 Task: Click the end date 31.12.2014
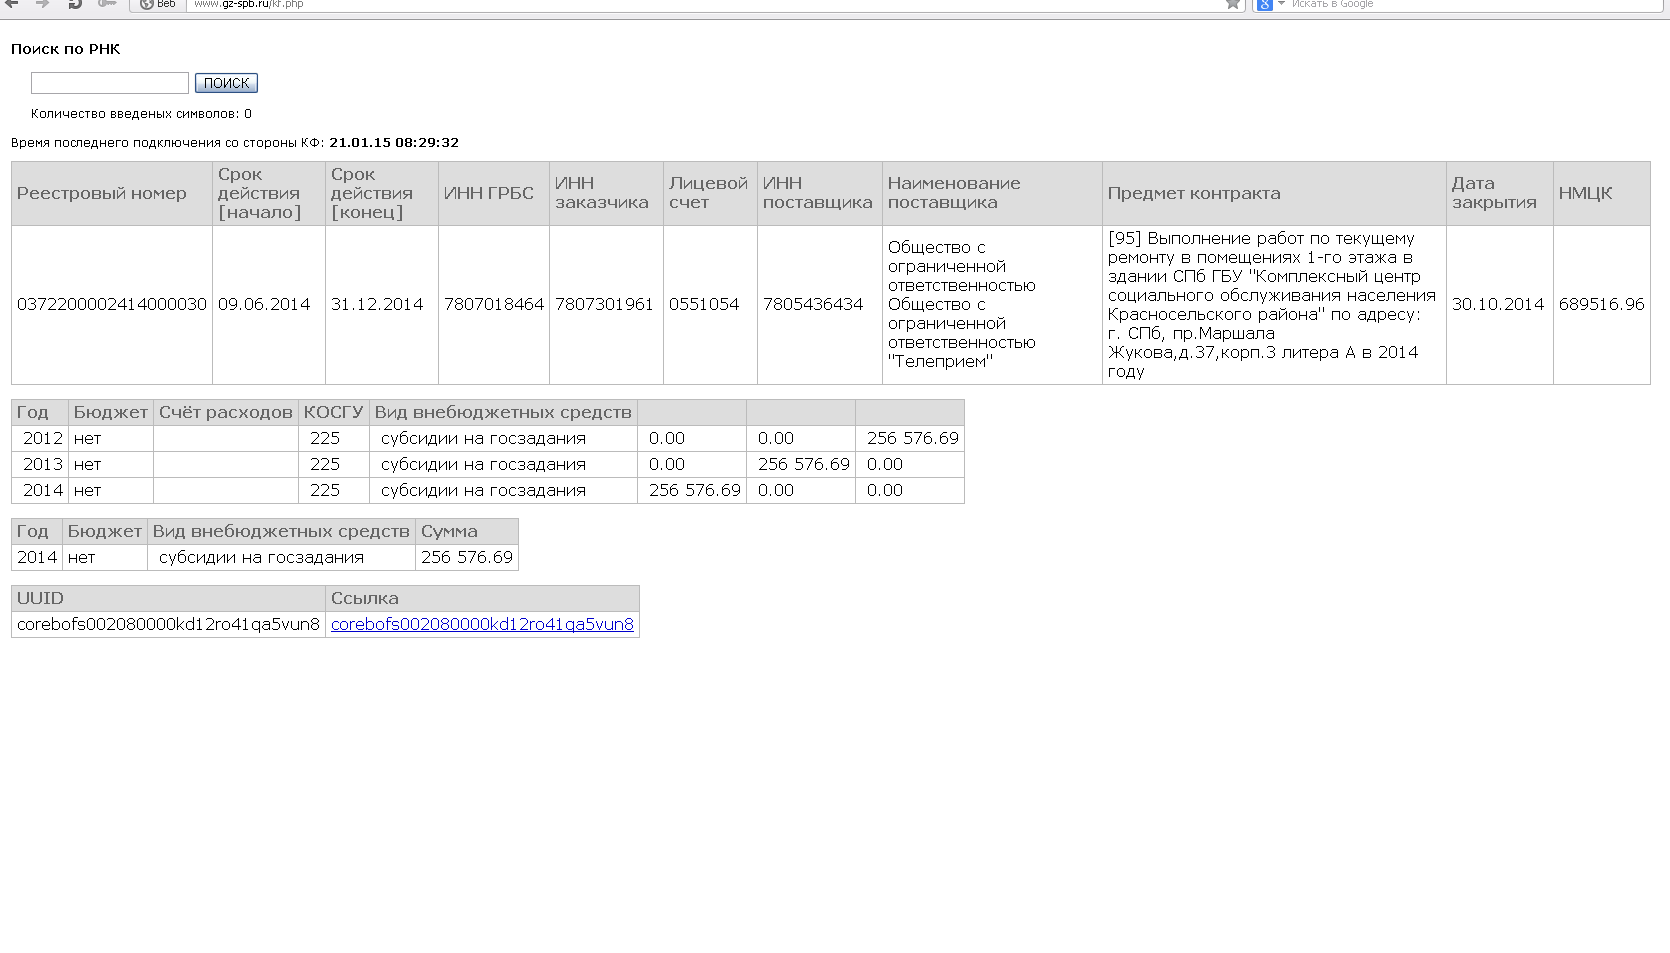click(x=377, y=304)
